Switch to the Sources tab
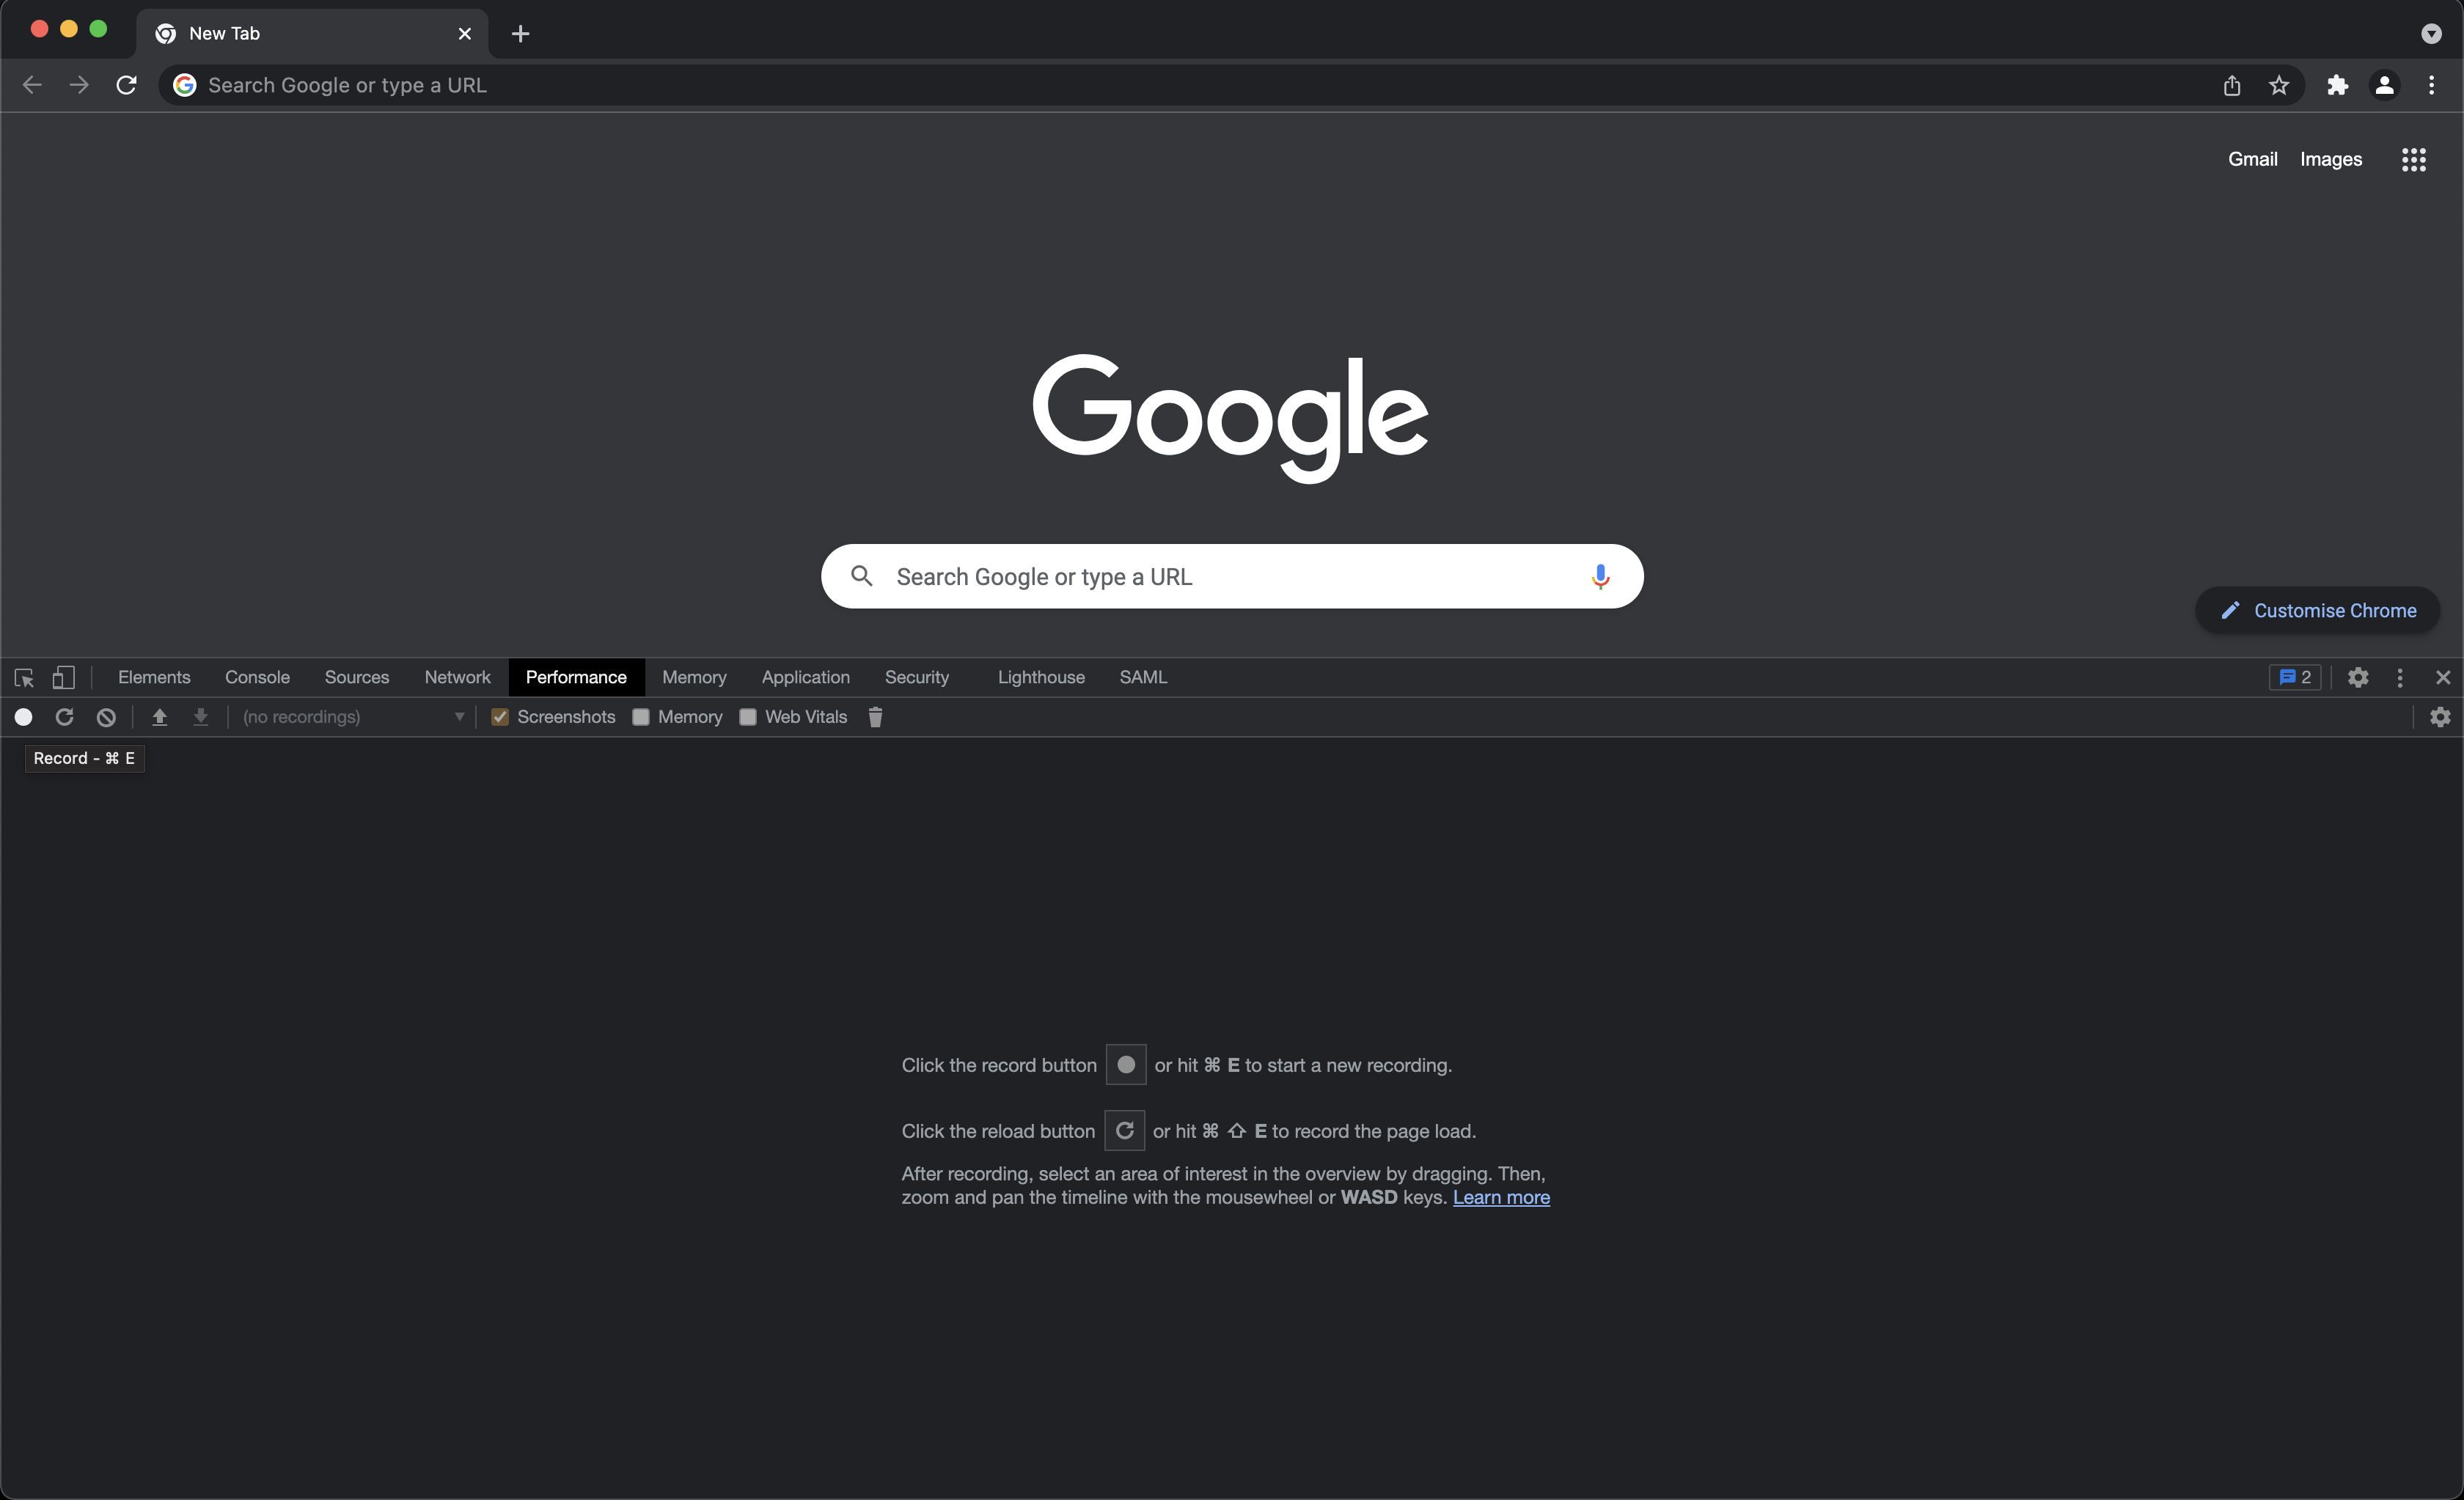 [357, 677]
